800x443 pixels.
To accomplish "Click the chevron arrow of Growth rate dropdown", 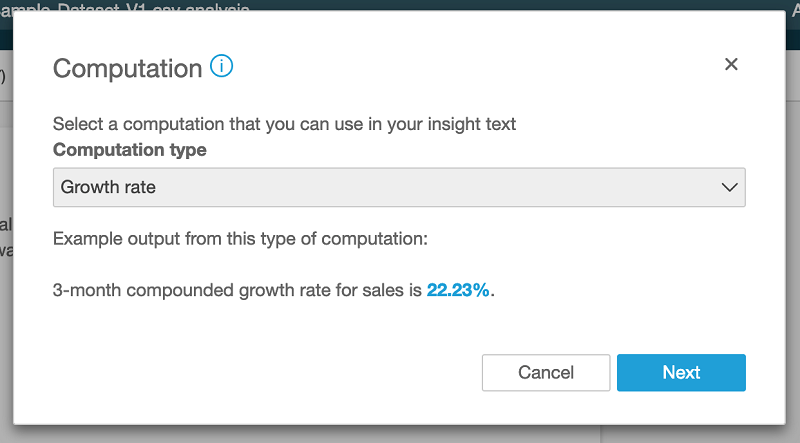I will 729,187.
